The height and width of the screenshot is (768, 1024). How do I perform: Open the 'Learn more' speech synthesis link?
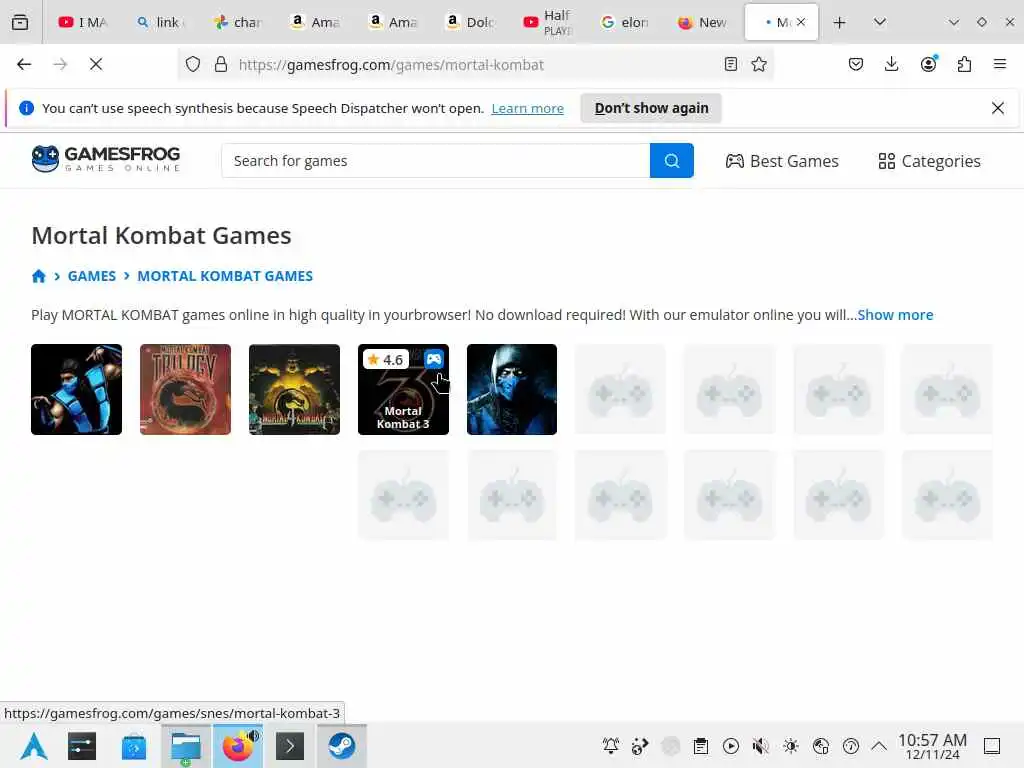tap(528, 108)
